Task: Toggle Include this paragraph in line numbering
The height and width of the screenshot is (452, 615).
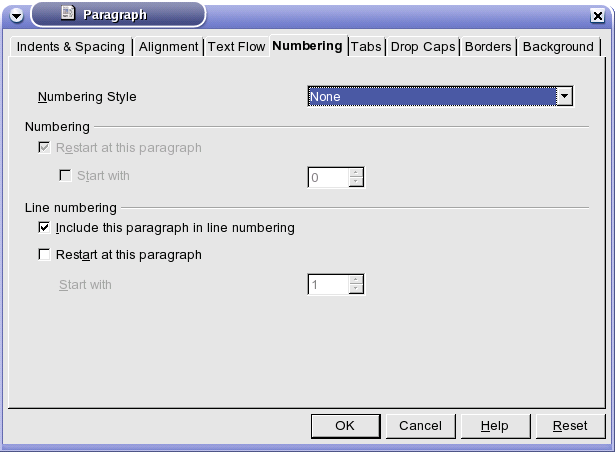Action: pos(44,228)
